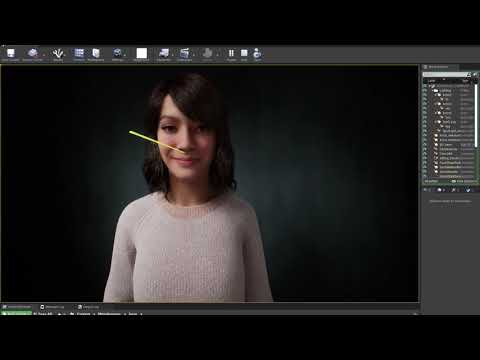Eject from the player controller
Image resolution: width=480 pixels, height=360 pixels.
coord(257,54)
